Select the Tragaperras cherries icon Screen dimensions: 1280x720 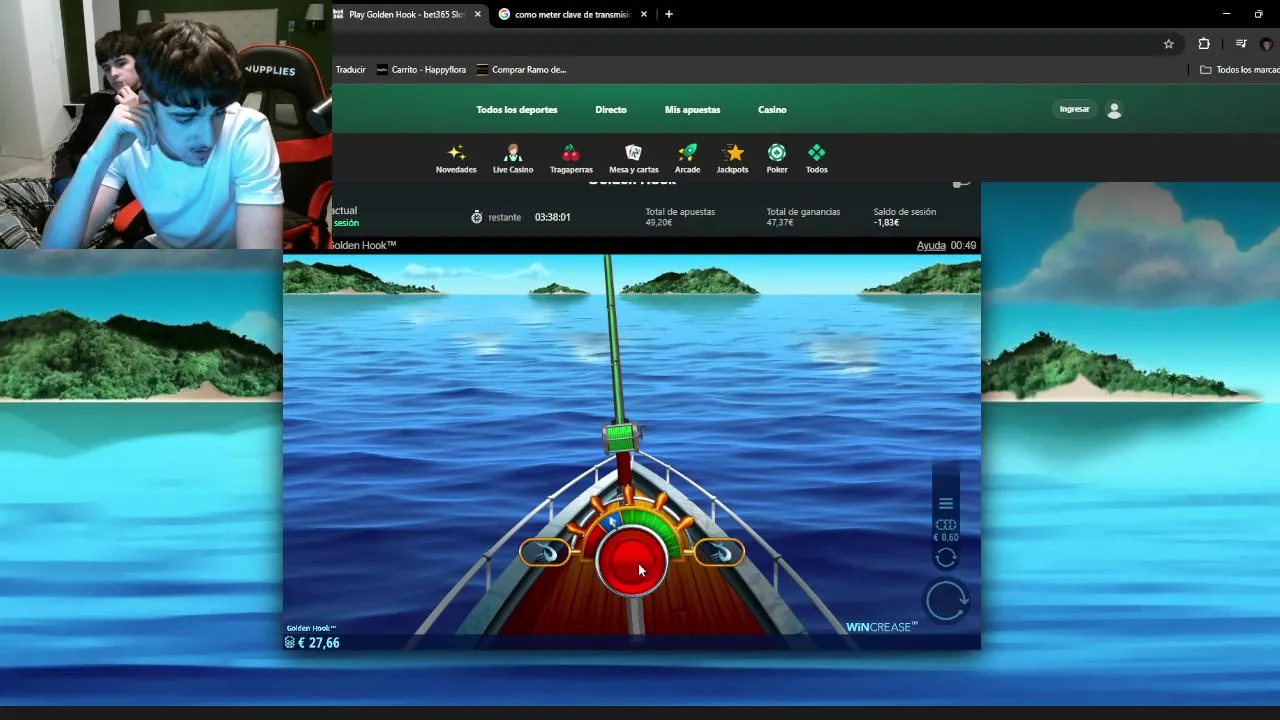coord(571,153)
